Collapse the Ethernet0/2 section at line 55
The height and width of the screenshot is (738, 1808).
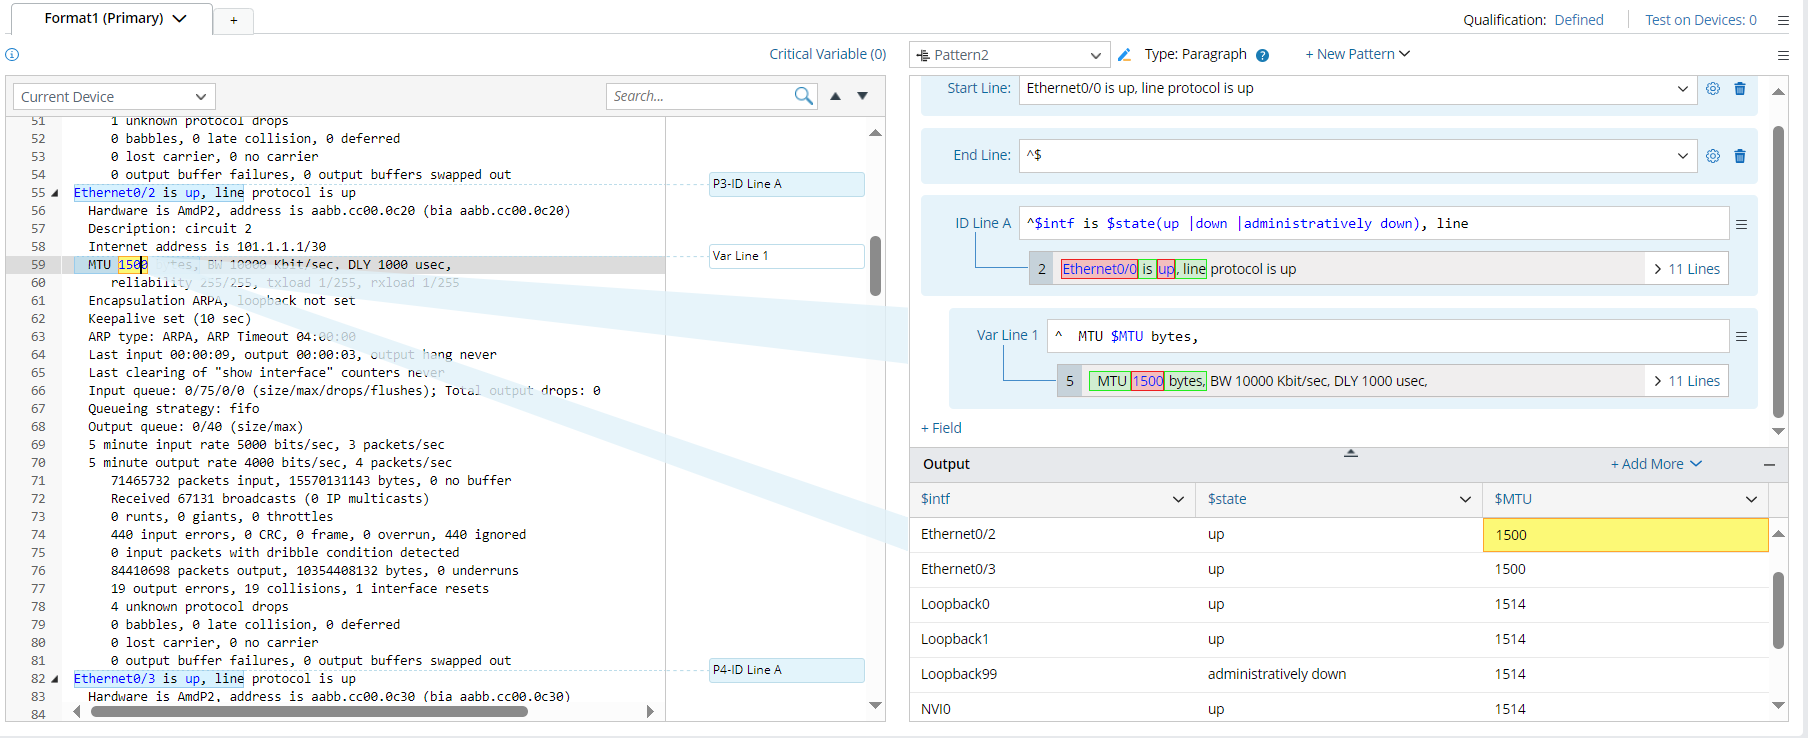[x=55, y=193]
